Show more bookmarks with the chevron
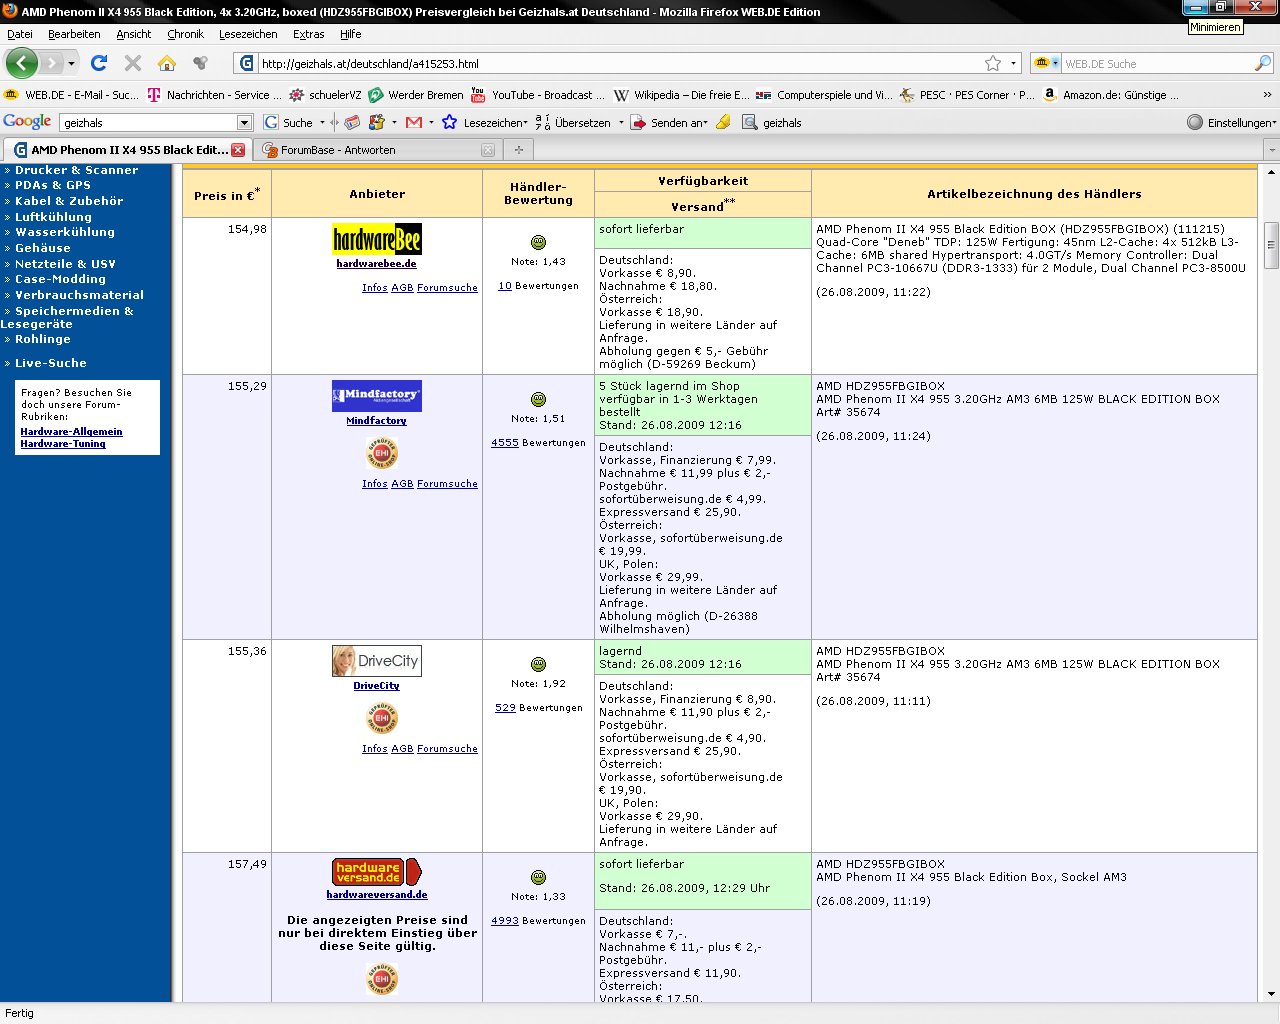 click(x=1268, y=95)
